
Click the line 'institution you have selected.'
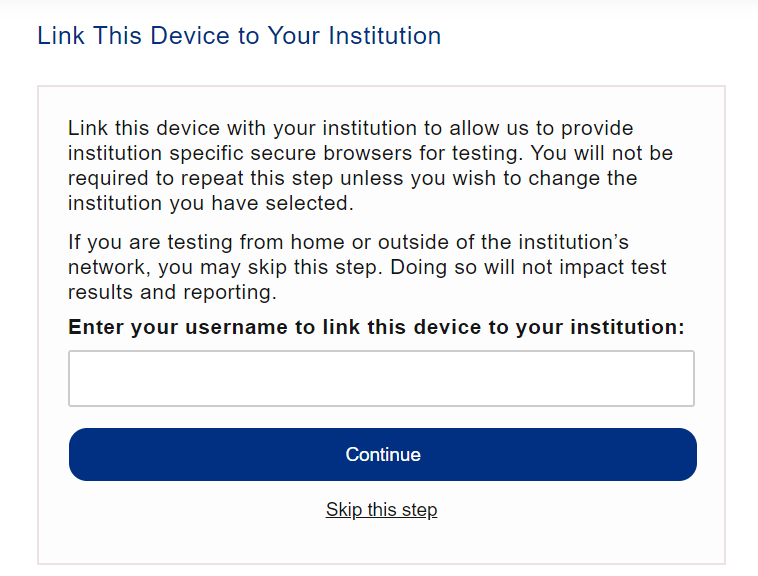click(x=210, y=203)
